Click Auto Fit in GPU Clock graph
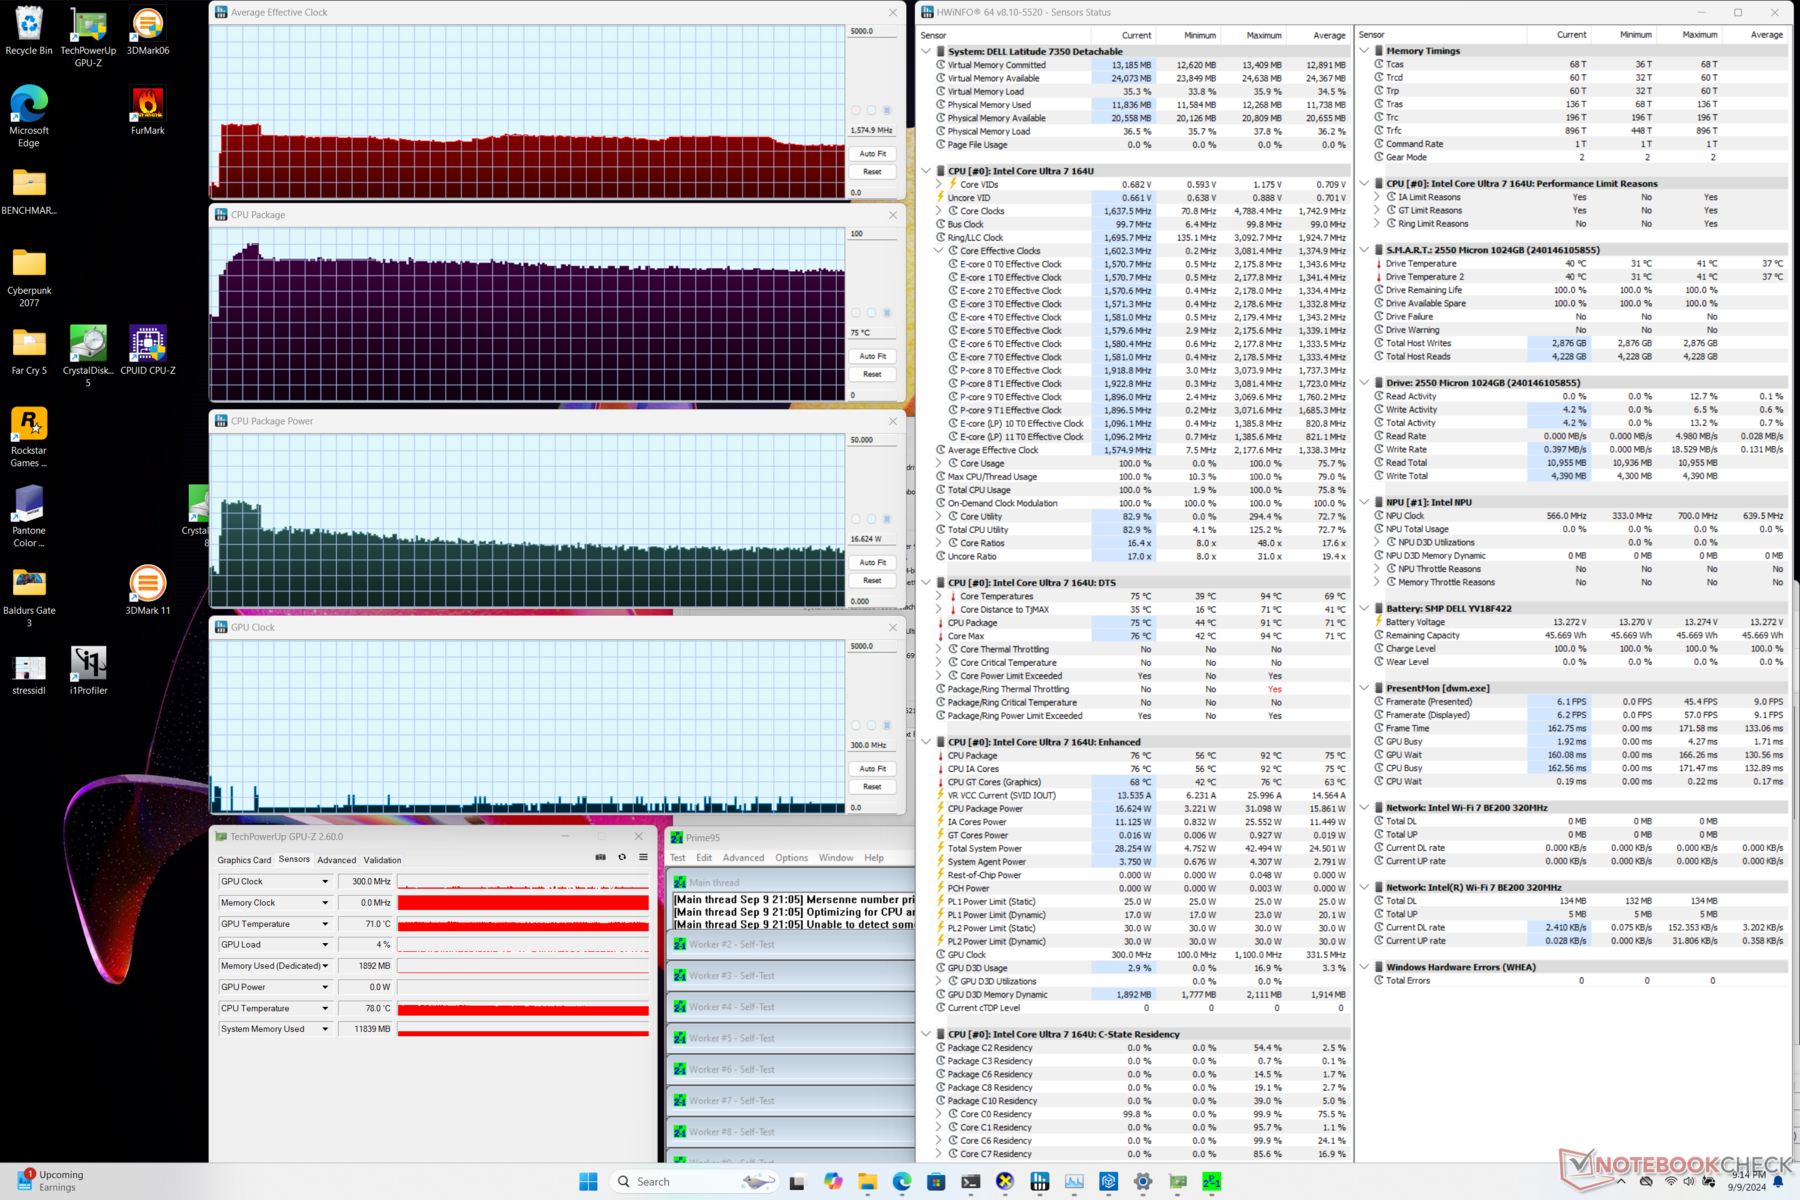This screenshot has height=1200, width=1800. pyautogui.click(x=872, y=769)
